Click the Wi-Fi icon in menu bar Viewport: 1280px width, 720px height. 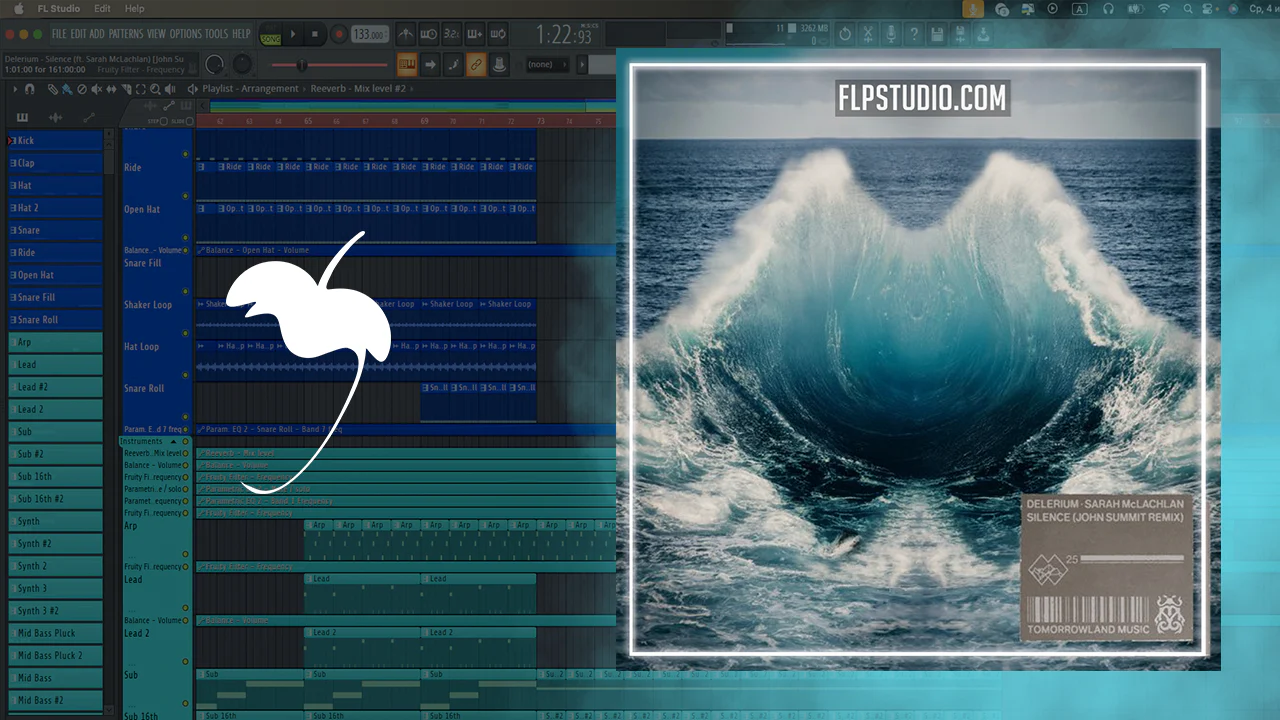(x=1163, y=8)
